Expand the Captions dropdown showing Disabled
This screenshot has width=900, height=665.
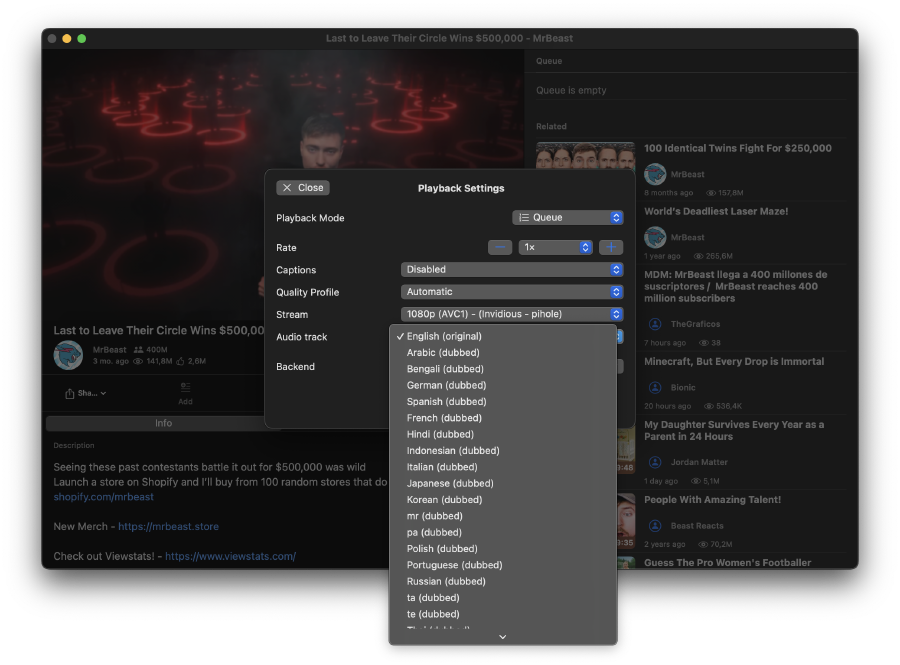click(512, 270)
